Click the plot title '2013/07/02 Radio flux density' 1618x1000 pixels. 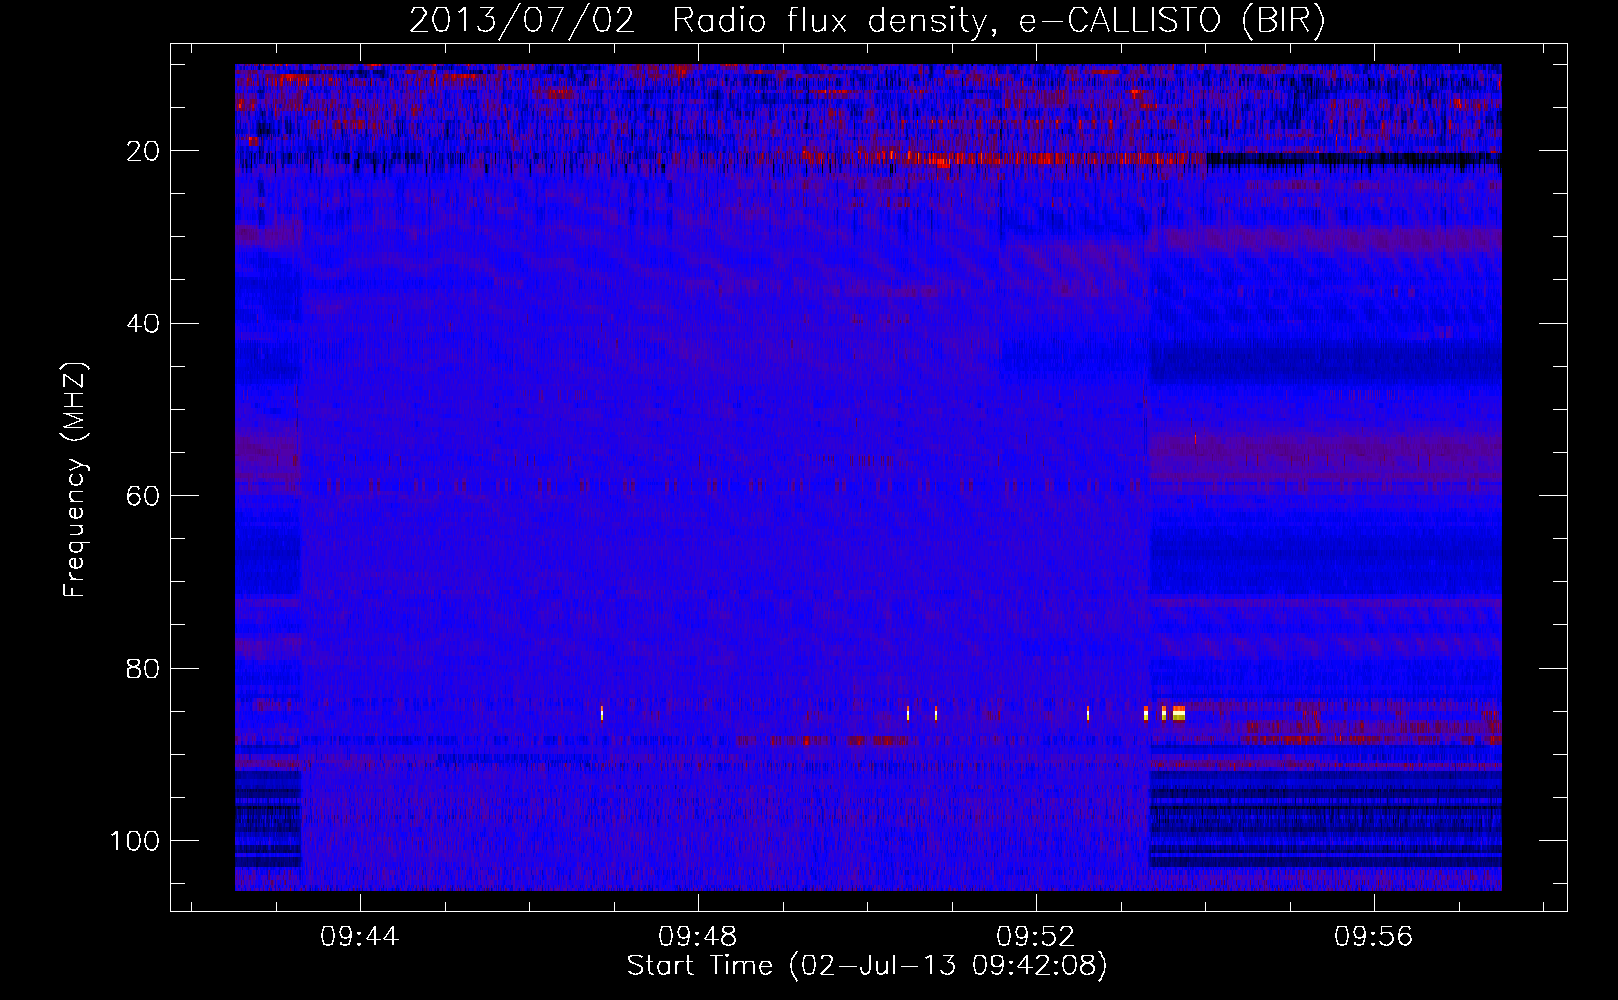pos(866,21)
